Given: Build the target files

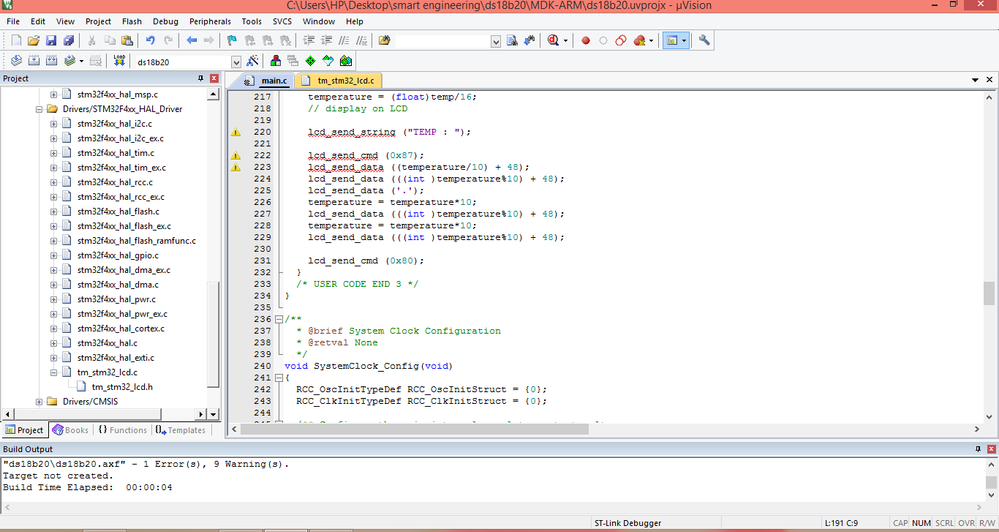Looking at the screenshot, I should [34, 61].
